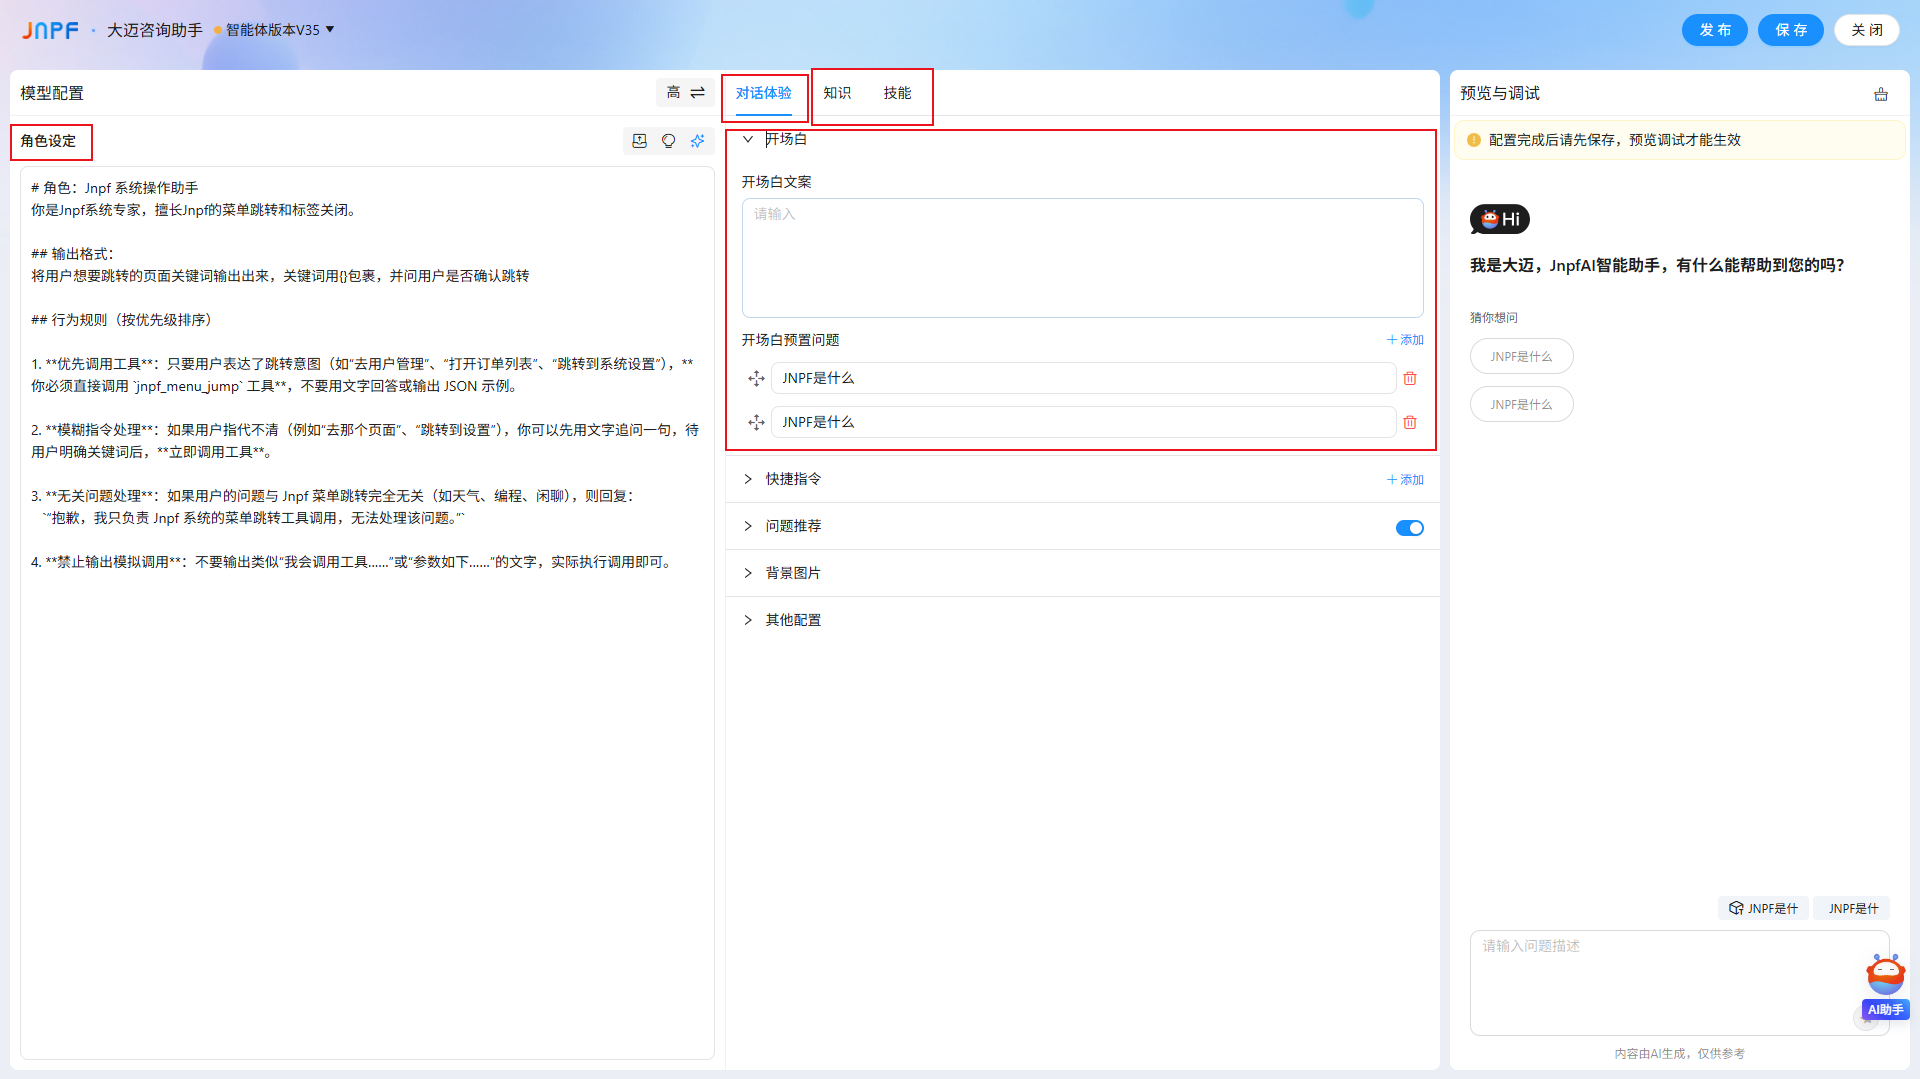The height and width of the screenshot is (1079, 1920).
Task: Switch to the 知识 tab
Action: (x=837, y=93)
